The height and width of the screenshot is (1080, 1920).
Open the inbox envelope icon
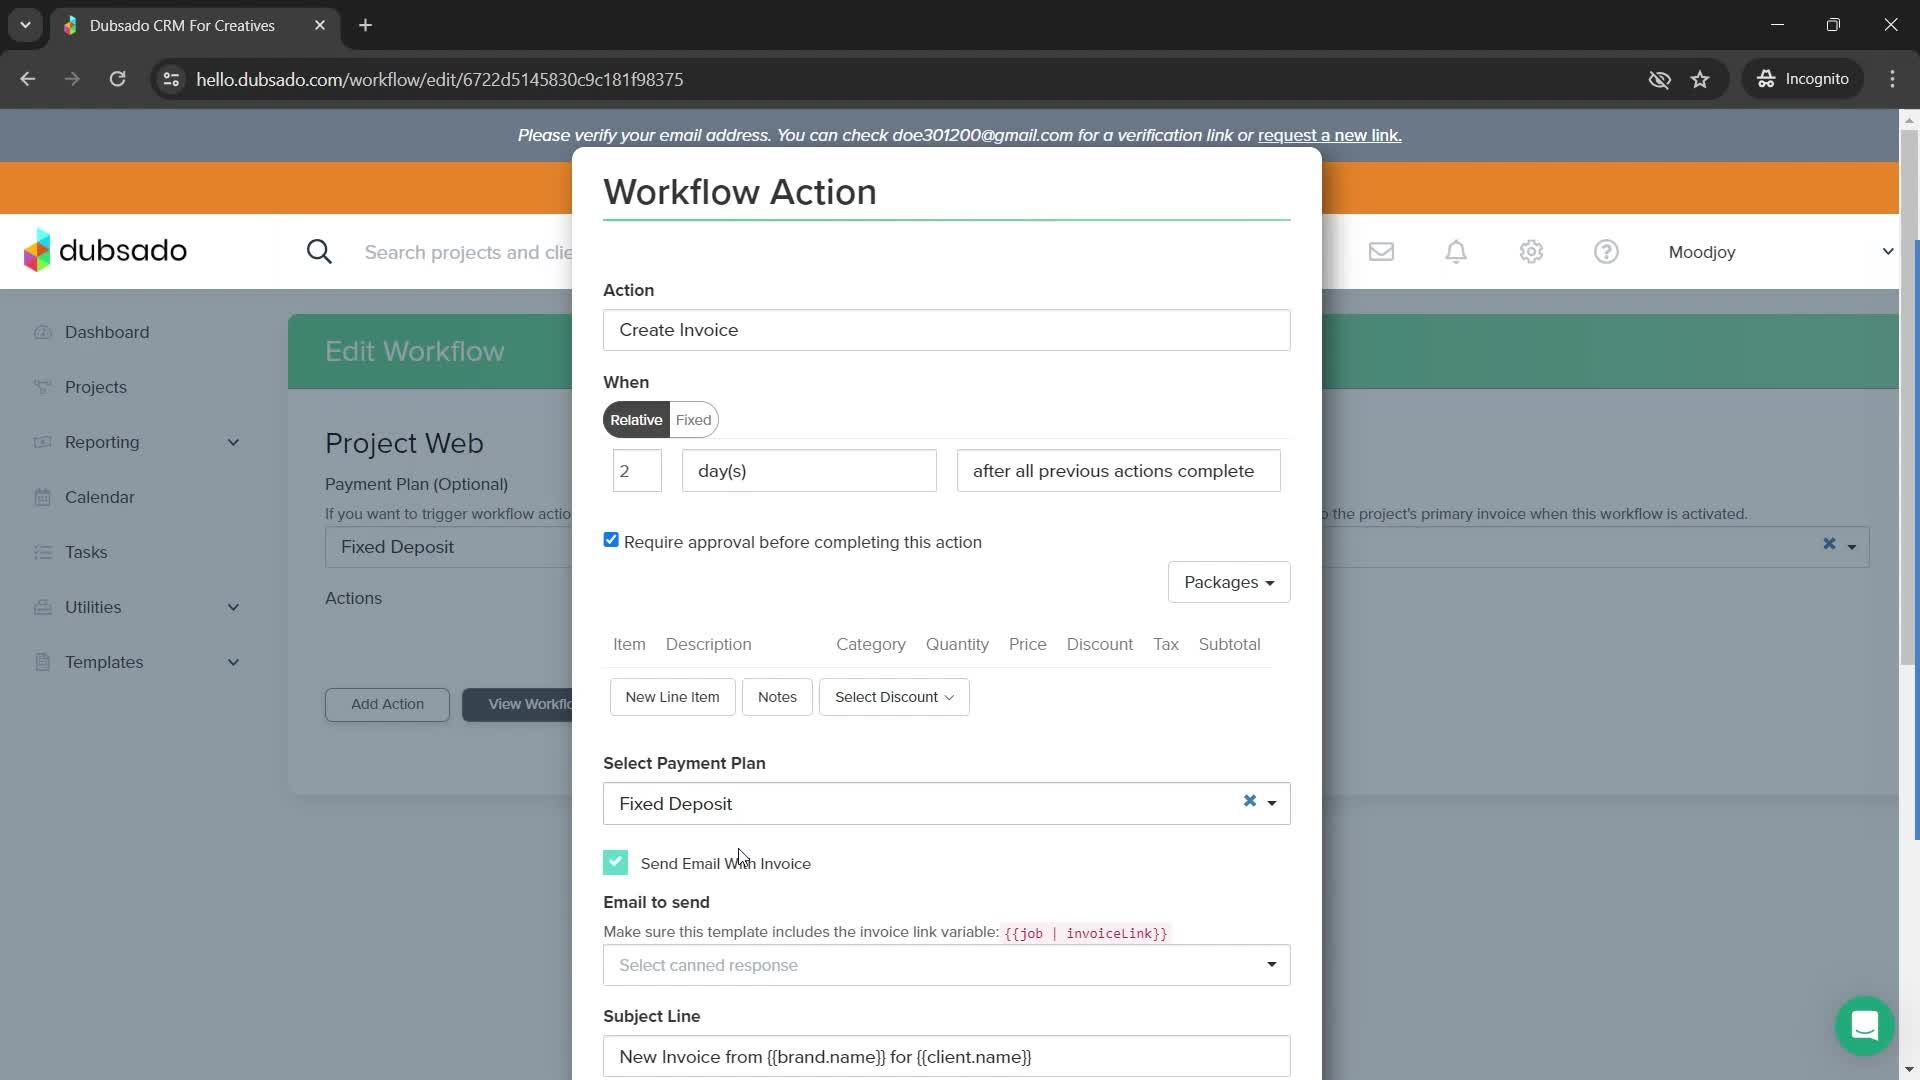point(1381,252)
